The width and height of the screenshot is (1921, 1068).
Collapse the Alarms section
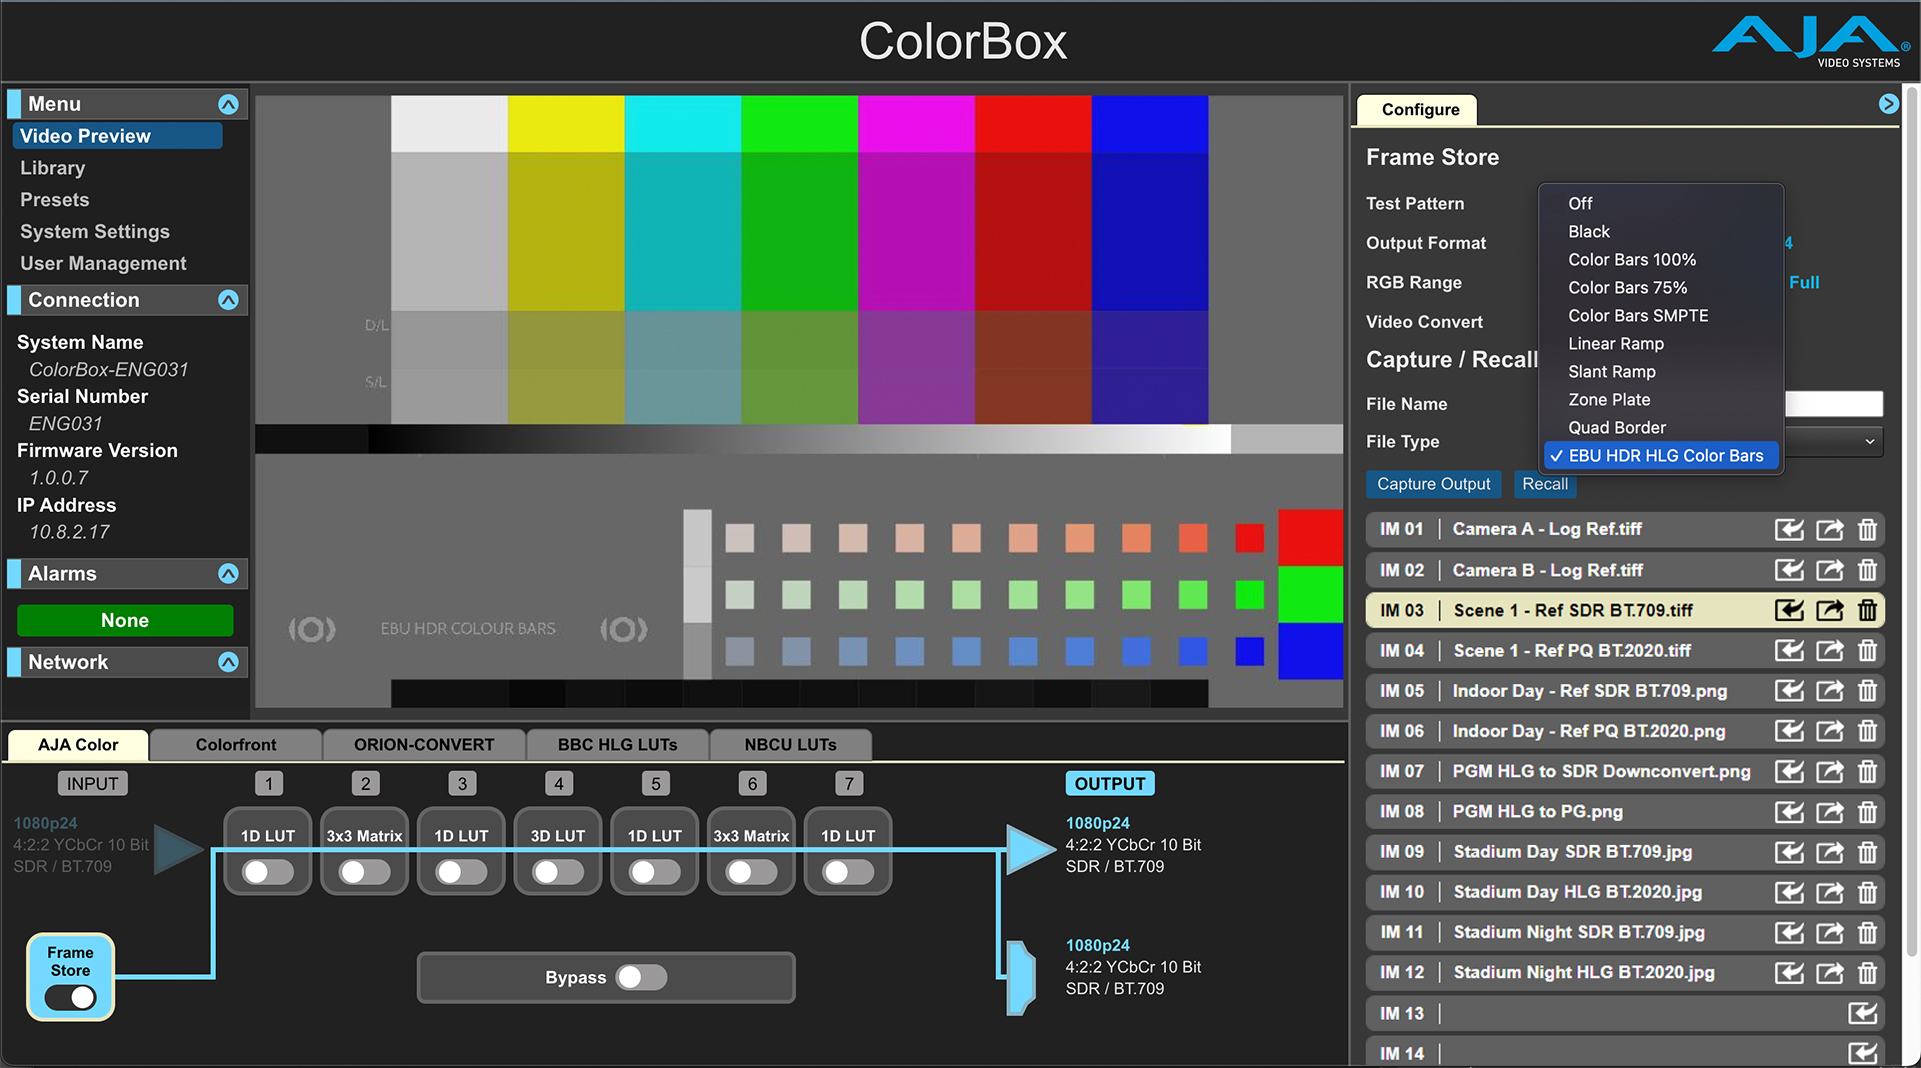pyautogui.click(x=228, y=574)
